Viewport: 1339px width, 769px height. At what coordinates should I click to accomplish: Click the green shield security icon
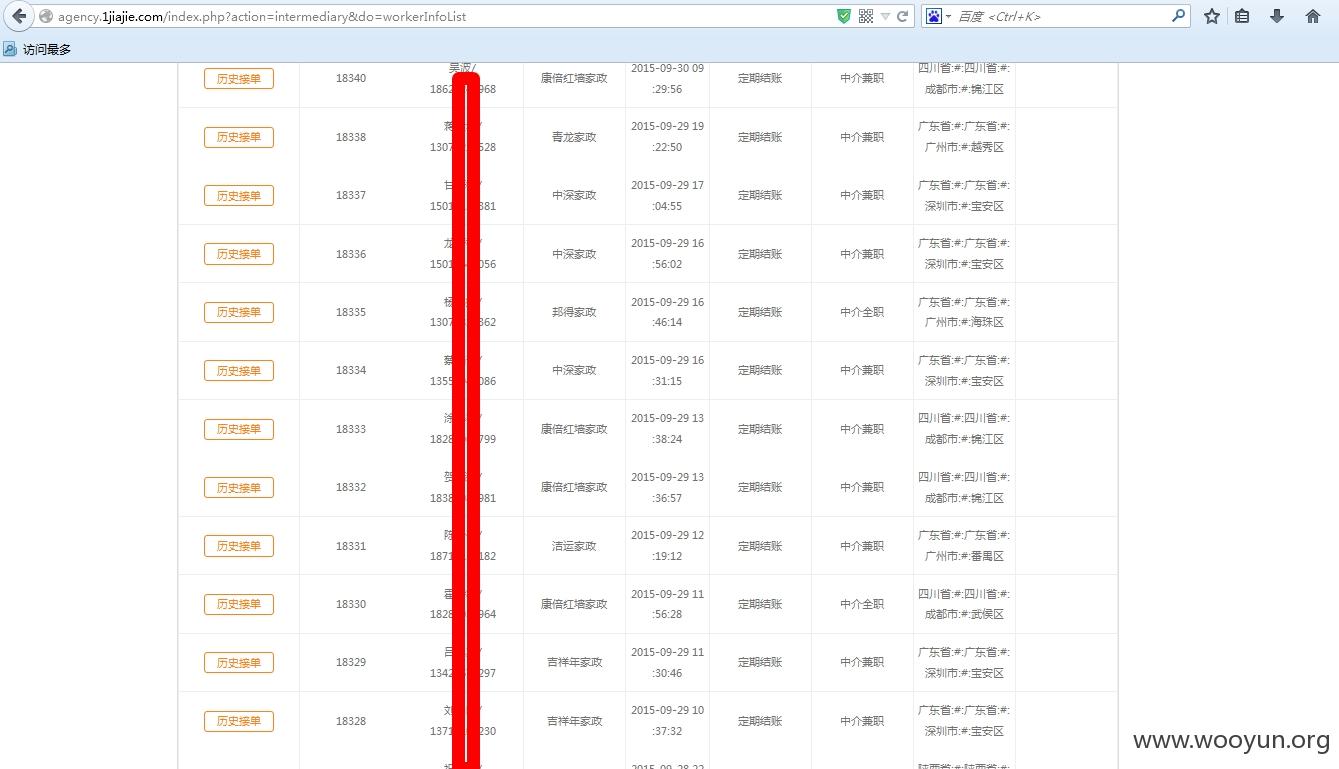pos(844,16)
